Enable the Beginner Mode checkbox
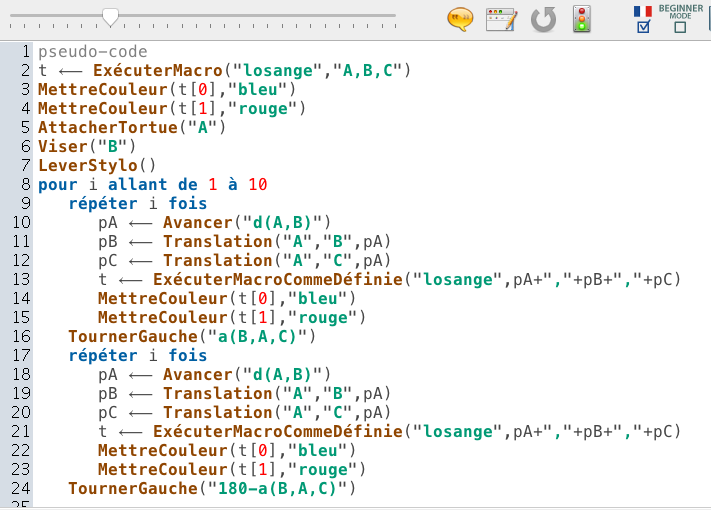Screen dimensions: 711x510 click(680, 27)
